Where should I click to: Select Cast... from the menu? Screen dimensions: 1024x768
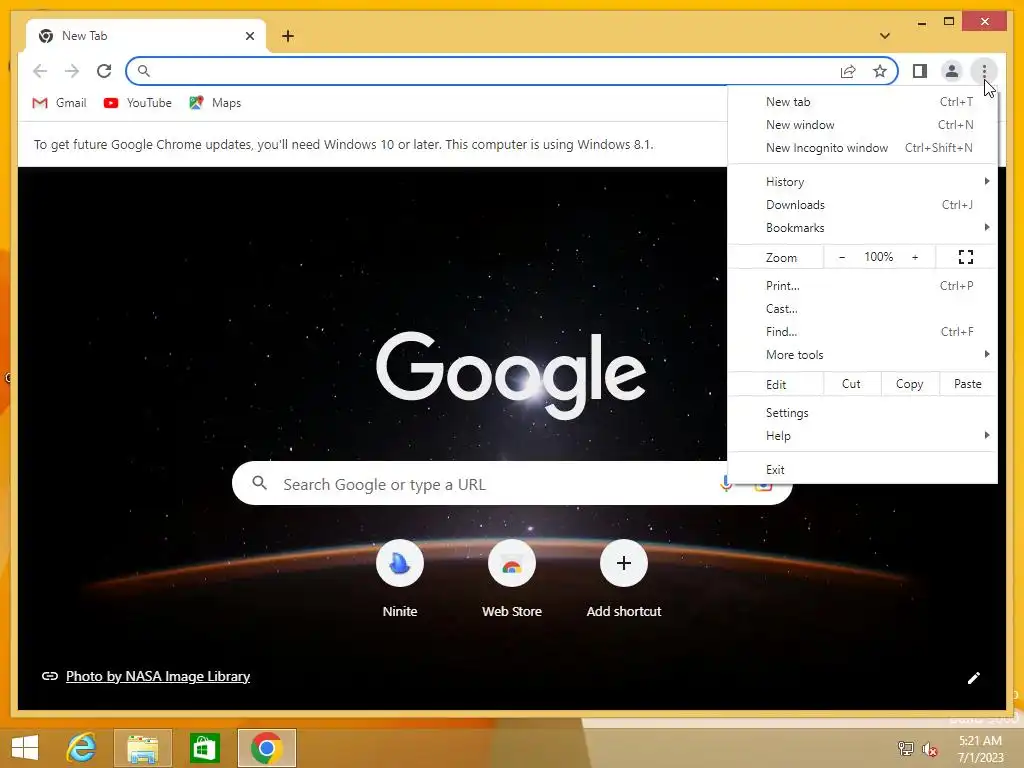(862, 308)
